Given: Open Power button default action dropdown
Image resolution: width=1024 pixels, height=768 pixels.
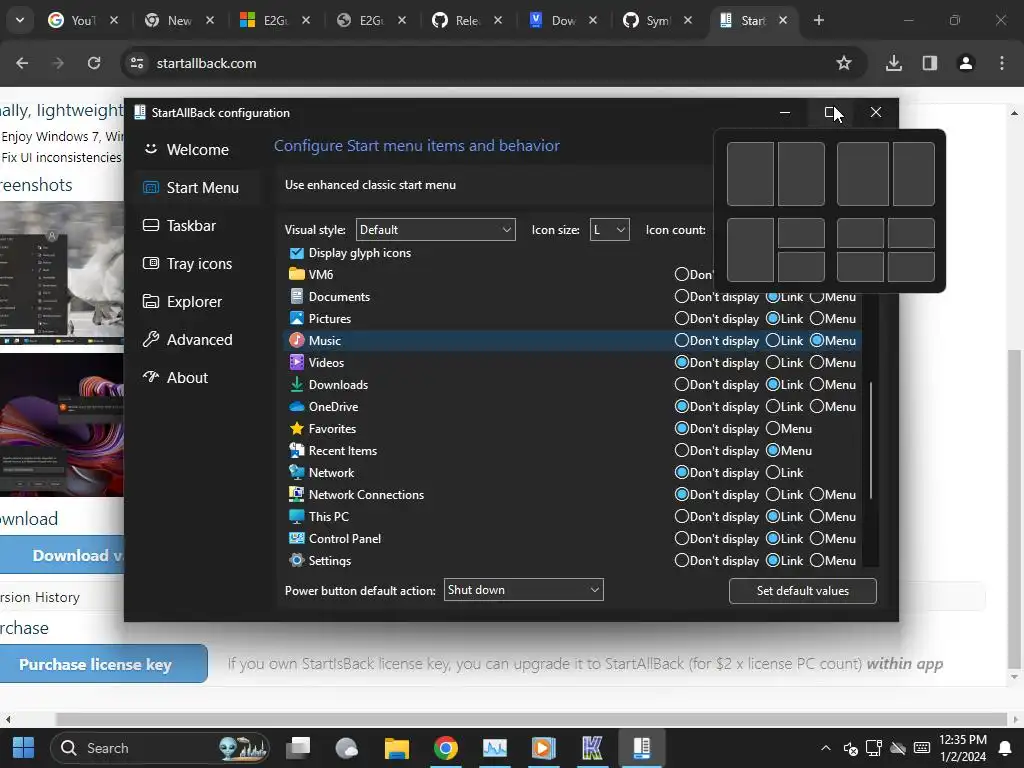Looking at the screenshot, I should (x=523, y=590).
